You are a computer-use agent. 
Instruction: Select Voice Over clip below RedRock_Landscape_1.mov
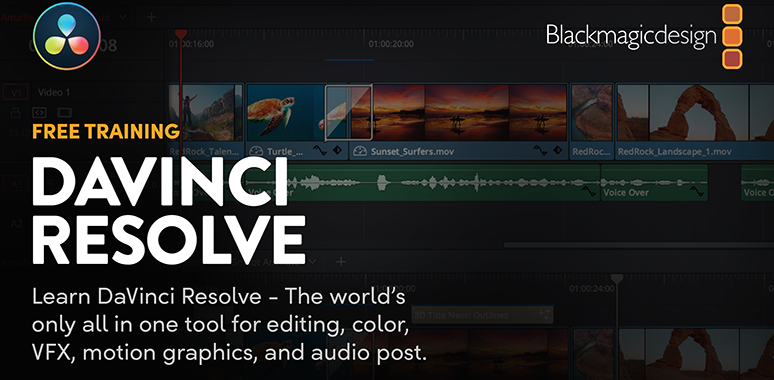pos(654,183)
